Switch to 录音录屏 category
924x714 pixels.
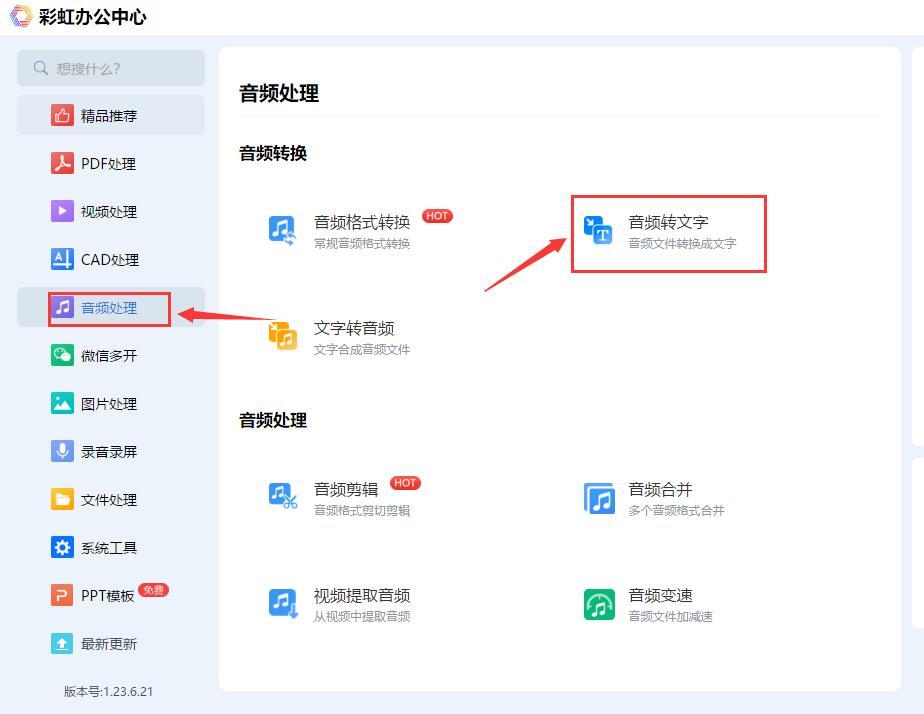tap(111, 451)
